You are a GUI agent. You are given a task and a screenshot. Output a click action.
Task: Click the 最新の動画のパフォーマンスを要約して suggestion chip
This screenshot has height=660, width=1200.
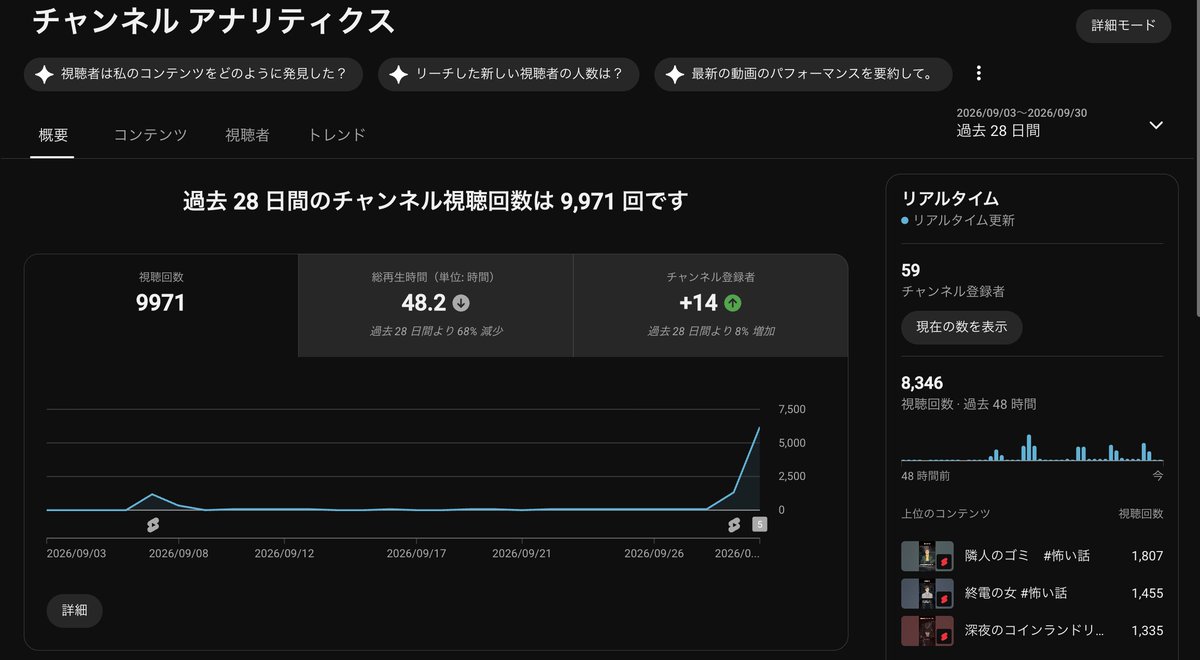click(x=803, y=74)
